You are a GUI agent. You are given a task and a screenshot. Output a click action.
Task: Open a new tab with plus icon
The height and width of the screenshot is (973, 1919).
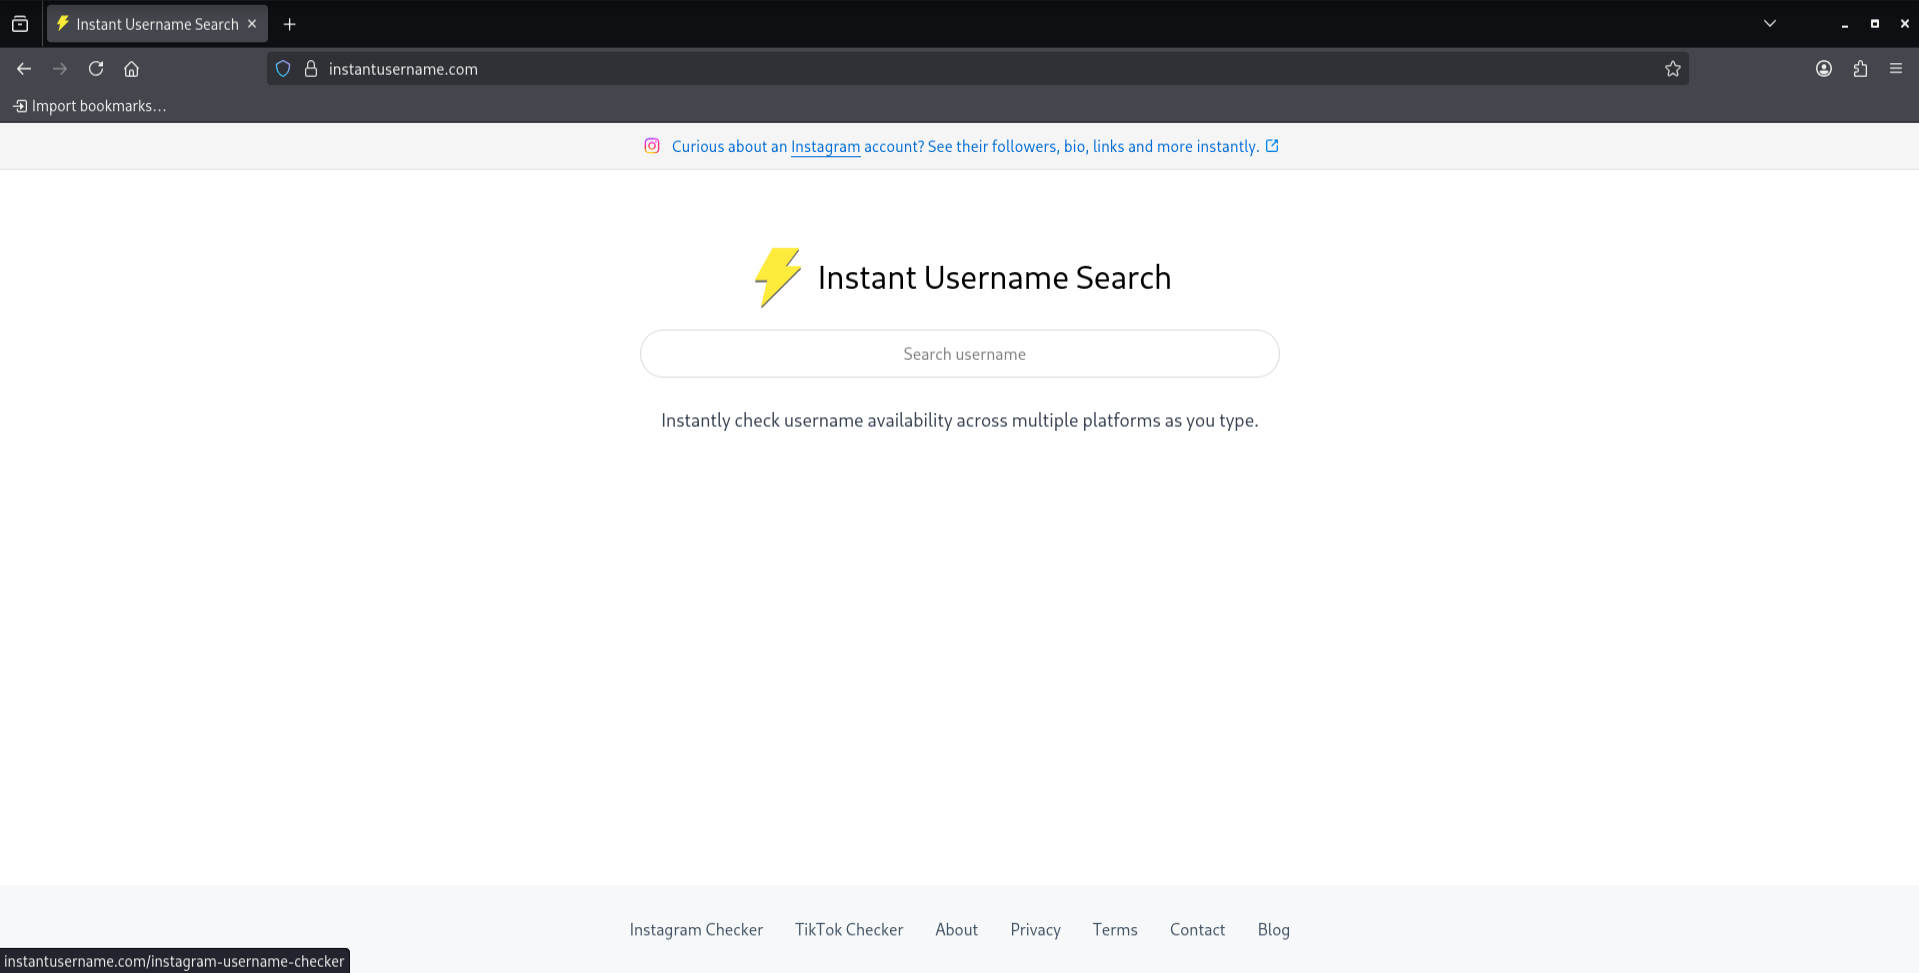(x=290, y=24)
